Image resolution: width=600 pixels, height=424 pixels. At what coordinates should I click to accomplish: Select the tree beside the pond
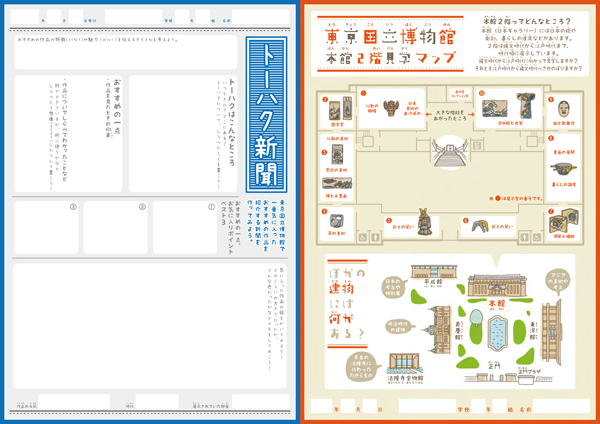[476, 318]
